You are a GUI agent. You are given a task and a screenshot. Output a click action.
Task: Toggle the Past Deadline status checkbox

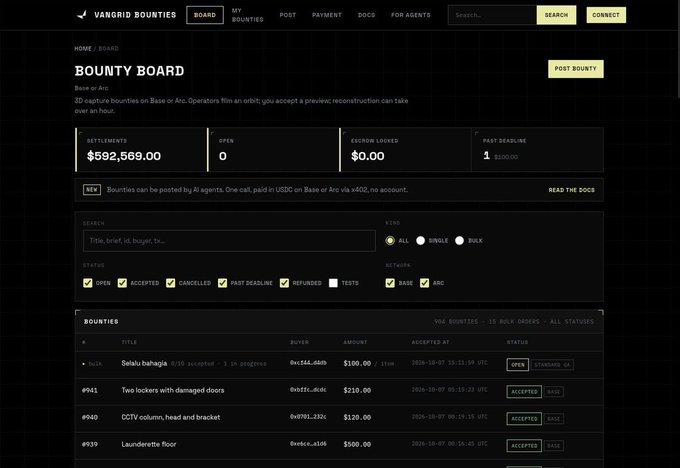222,283
